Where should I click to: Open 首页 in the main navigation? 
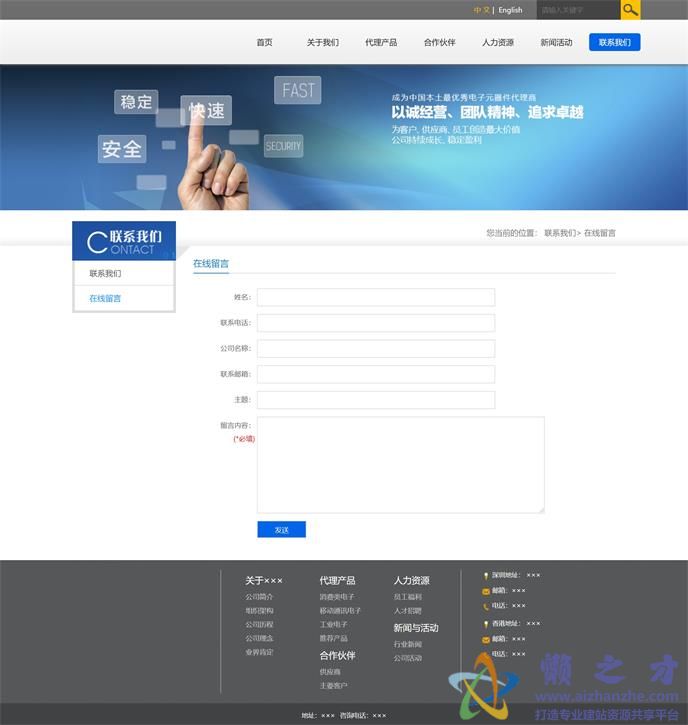(264, 43)
